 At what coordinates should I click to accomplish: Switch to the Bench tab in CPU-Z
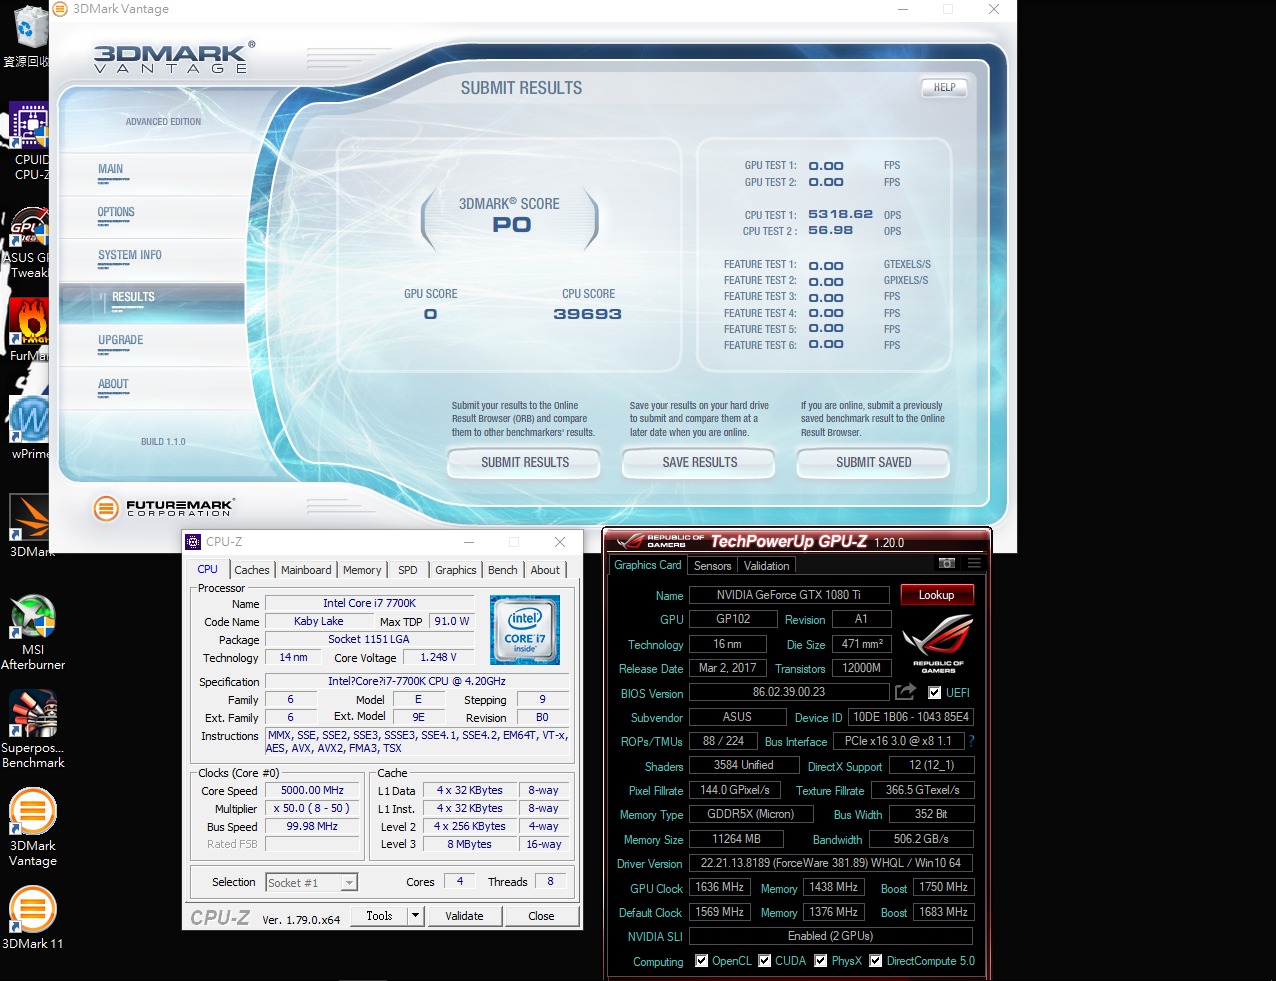click(x=503, y=570)
